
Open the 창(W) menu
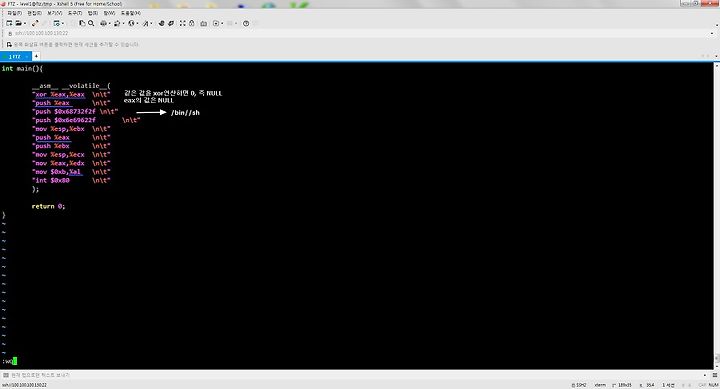coord(109,13)
